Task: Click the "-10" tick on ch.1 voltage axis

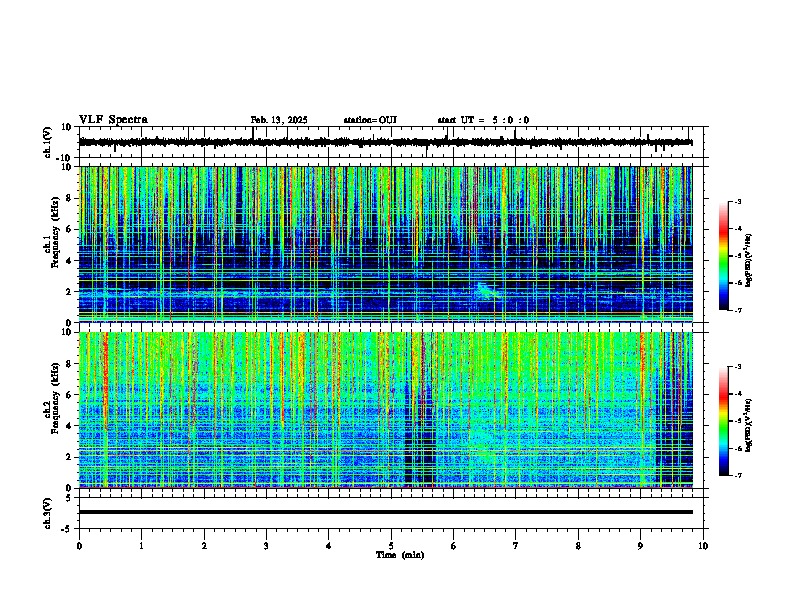Action: (x=63, y=158)
